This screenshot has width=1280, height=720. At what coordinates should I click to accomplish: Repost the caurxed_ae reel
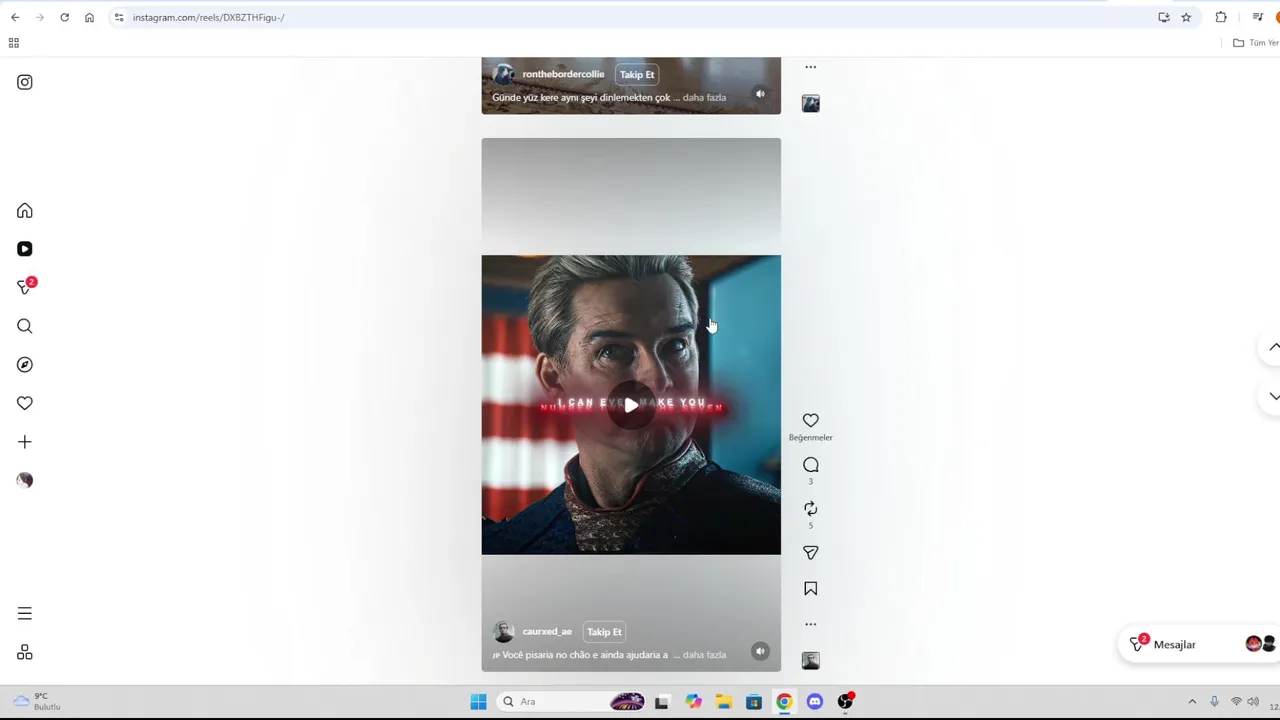click(811, 509)
